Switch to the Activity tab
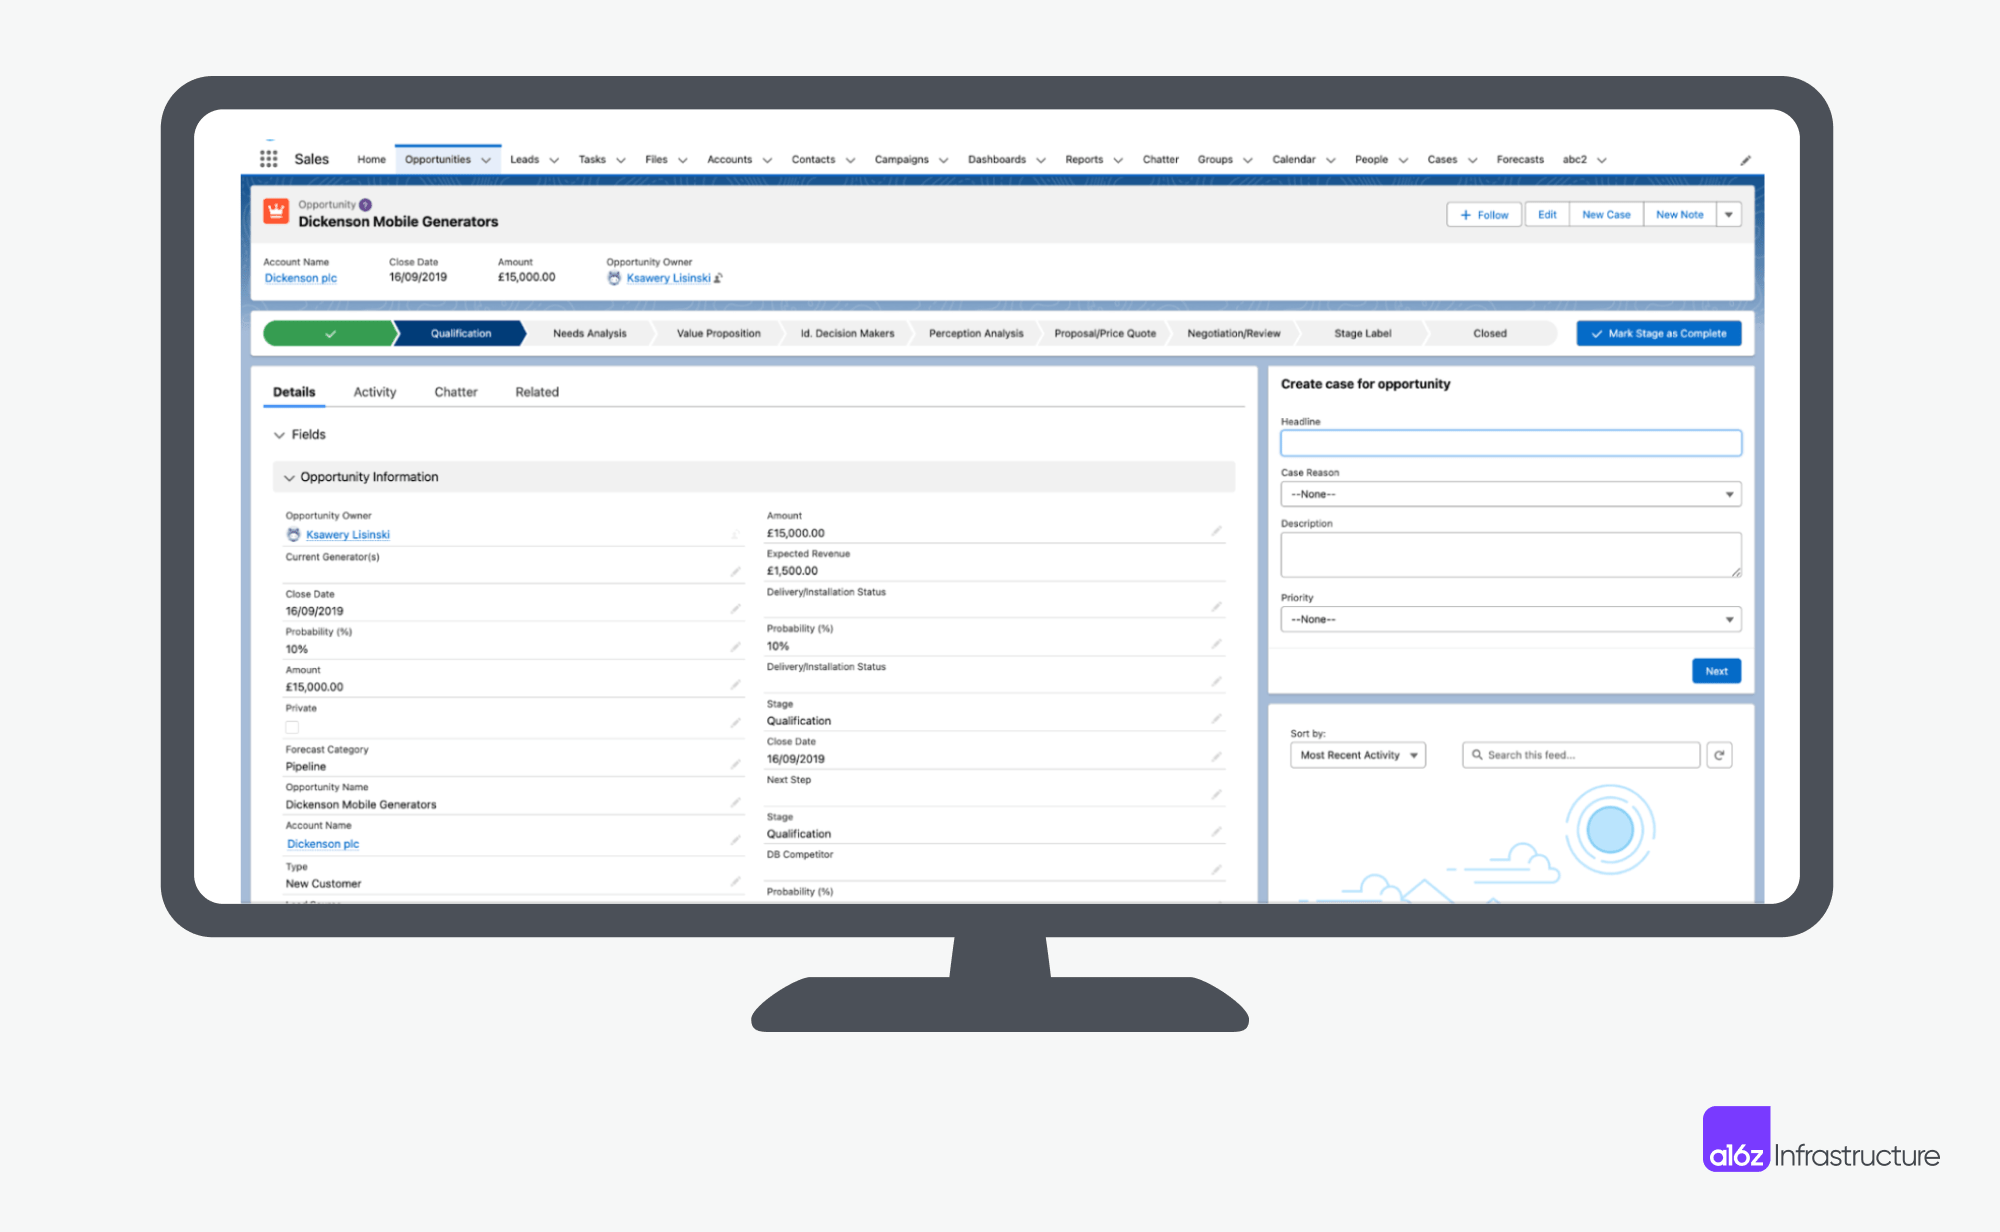This screenshot has height=1232, width=2000. point(375,392)
